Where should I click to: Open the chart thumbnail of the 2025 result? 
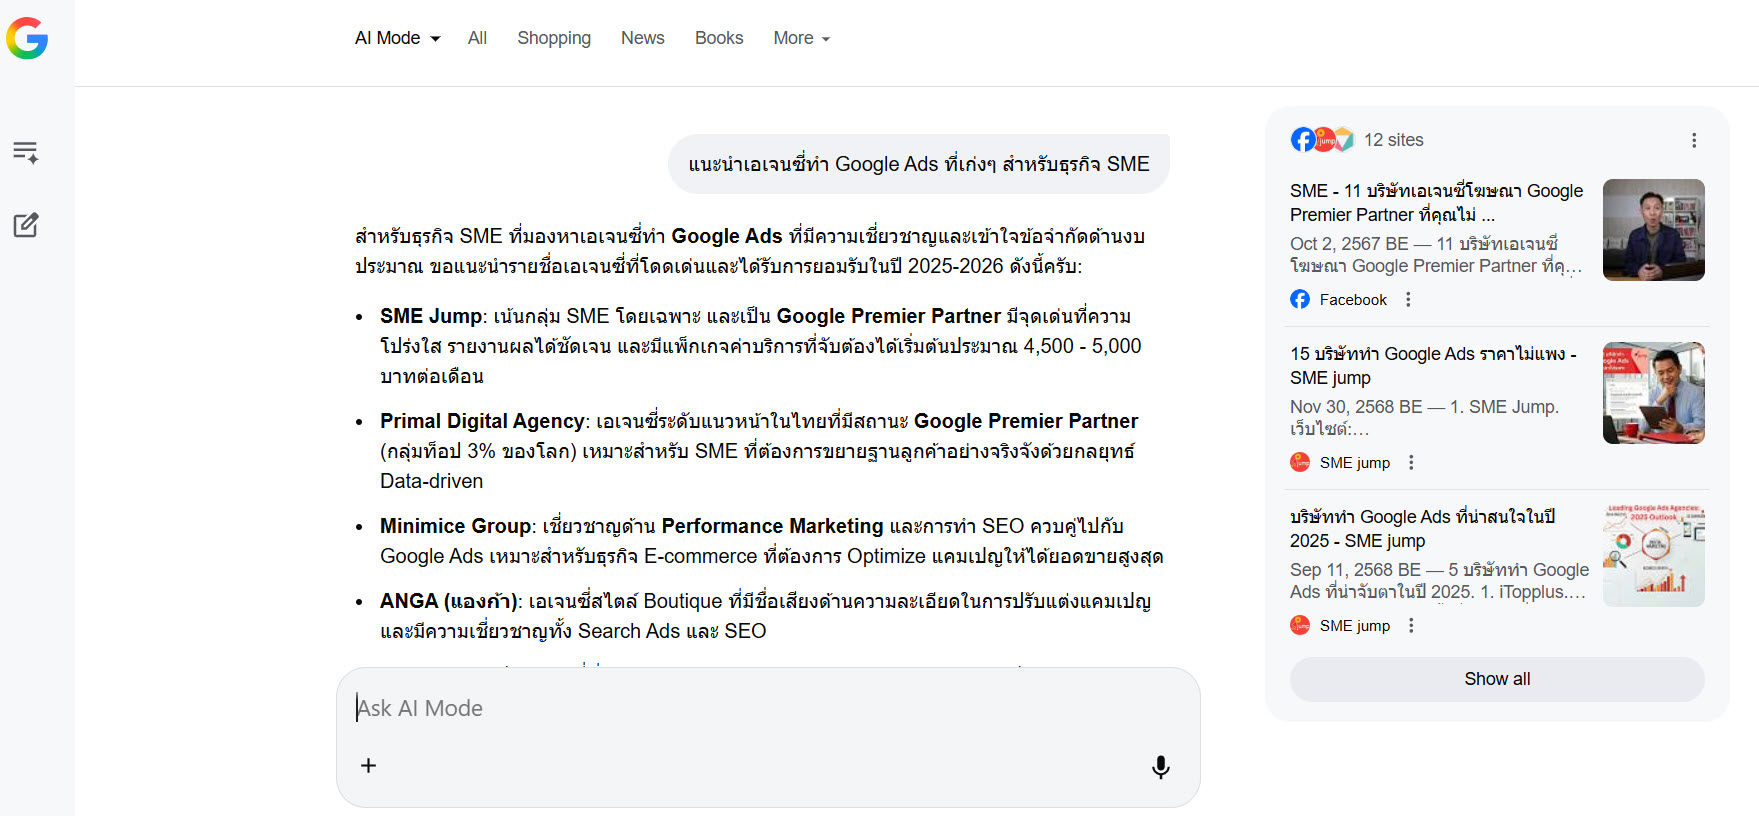(x=1654, y=556)
